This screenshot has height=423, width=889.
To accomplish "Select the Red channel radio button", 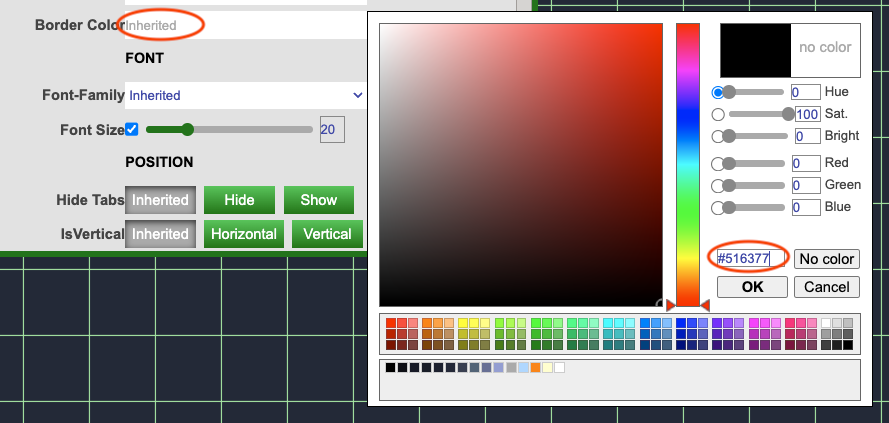I will (717, 163).
